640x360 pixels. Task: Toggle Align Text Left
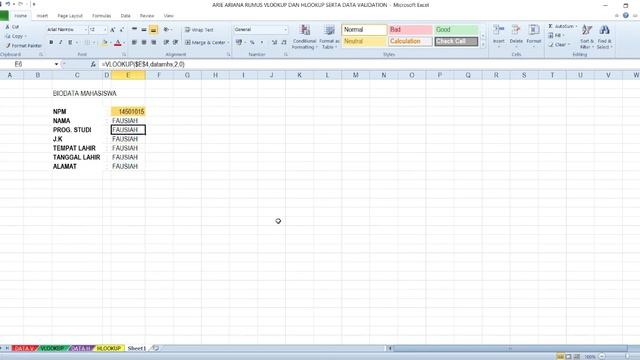(x=134, y=42)
